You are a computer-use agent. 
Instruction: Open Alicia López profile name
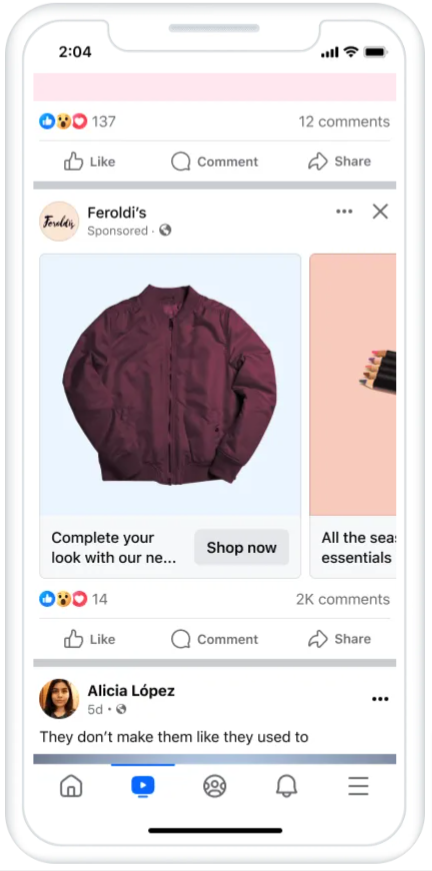point(131,691)
